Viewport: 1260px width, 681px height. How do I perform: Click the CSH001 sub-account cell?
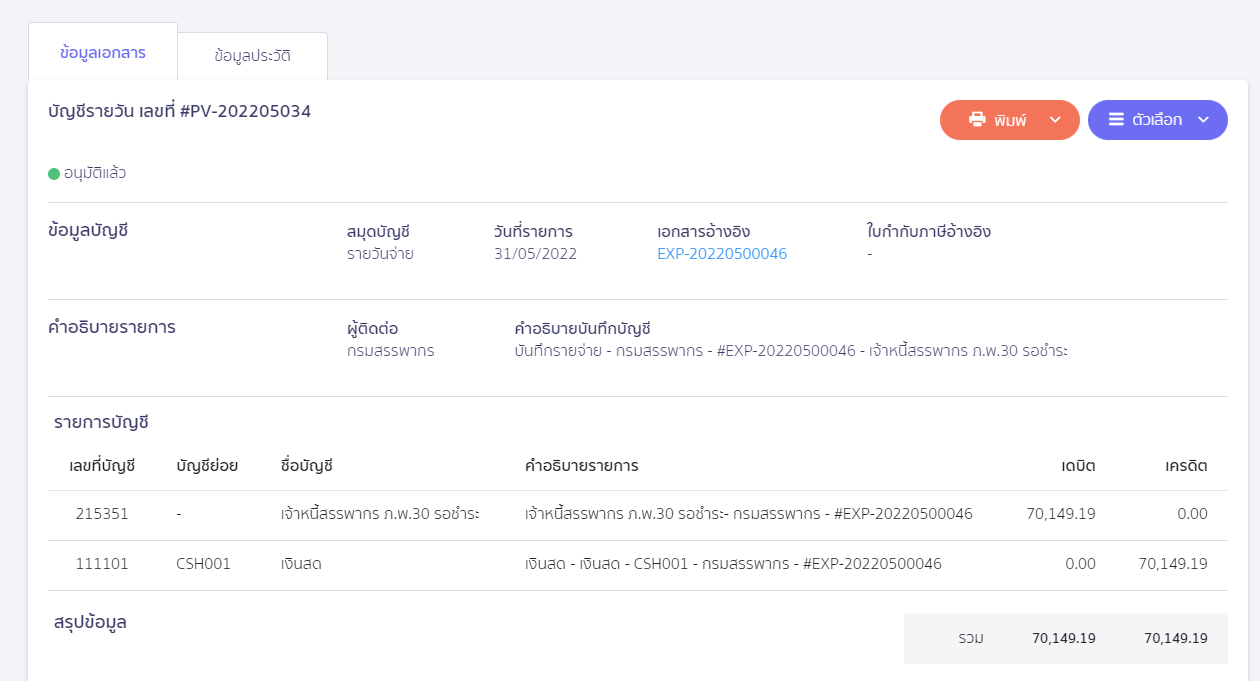(x=203, y=564)
